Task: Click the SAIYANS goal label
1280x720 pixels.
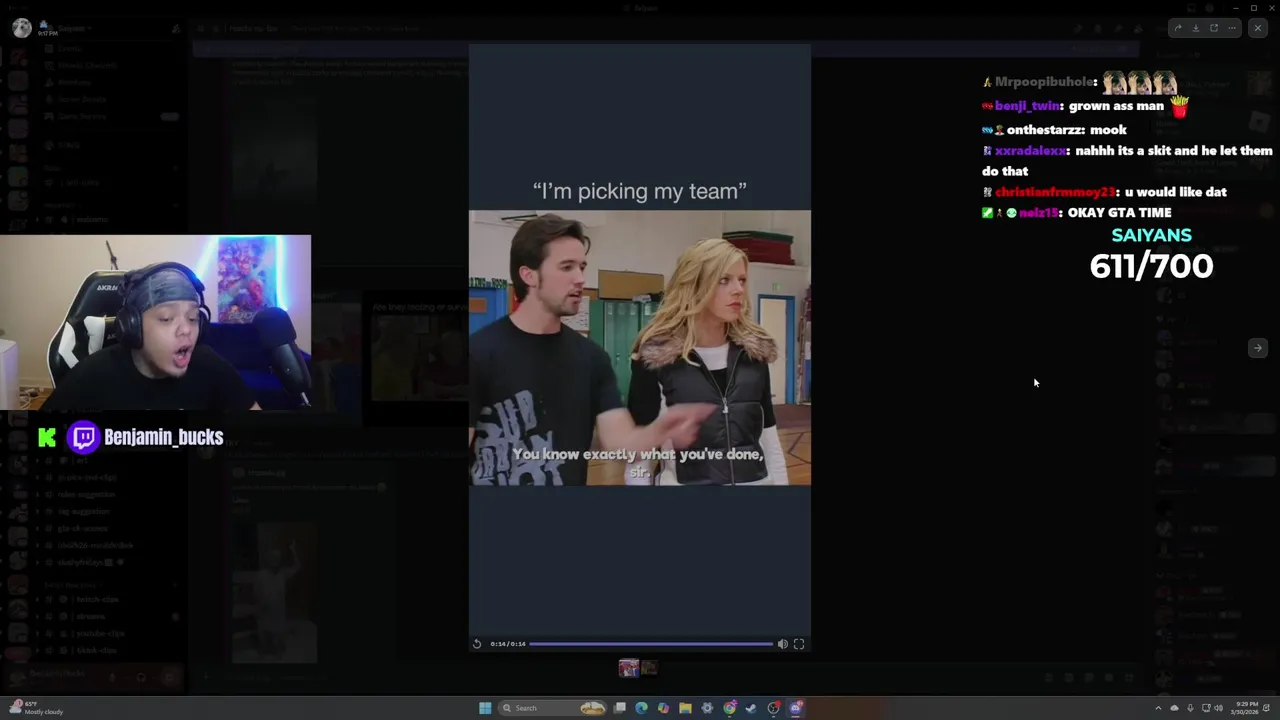Action: 1151,235
